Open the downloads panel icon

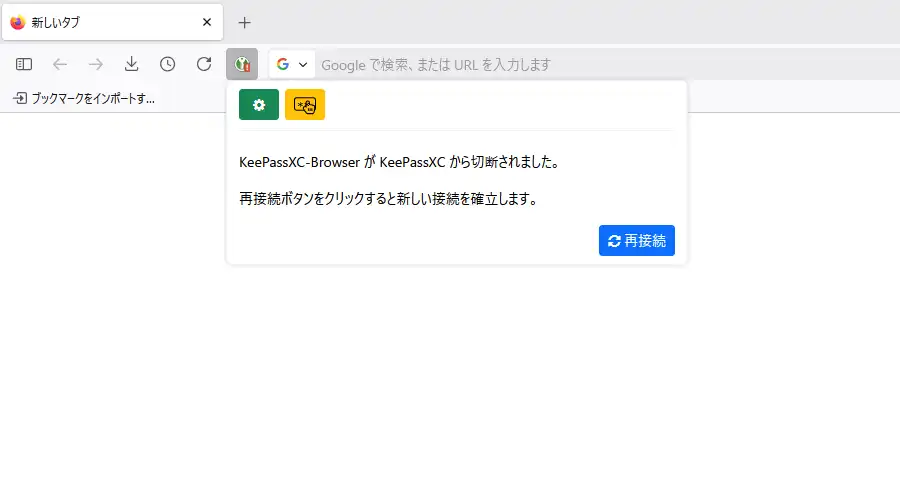(x=131, y=64)
